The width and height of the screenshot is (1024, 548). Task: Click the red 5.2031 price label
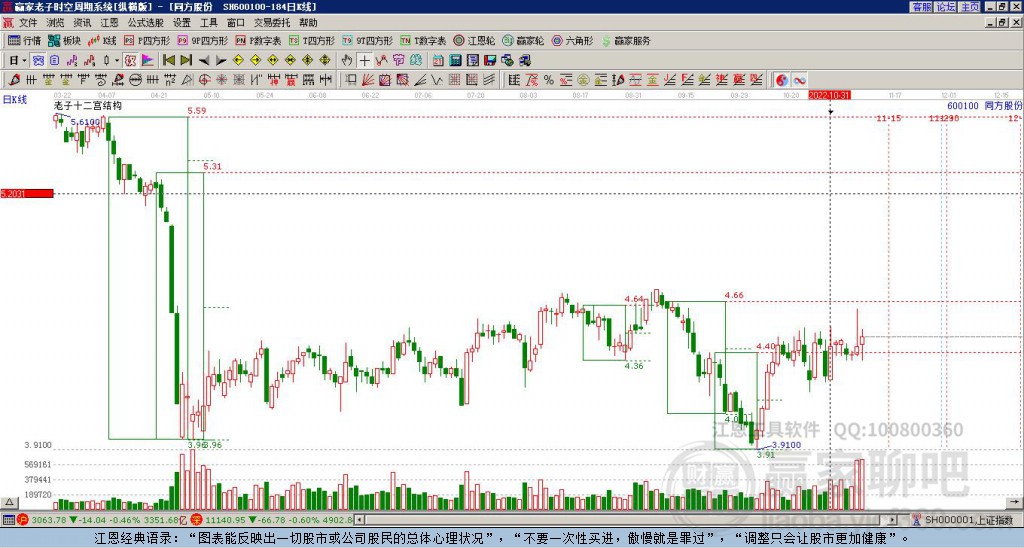[x=27, y=193]
